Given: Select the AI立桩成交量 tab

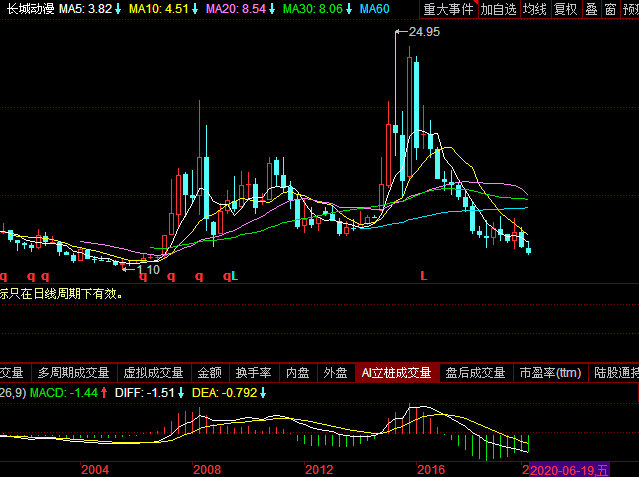Looking at the screenshot, I should pyautogui.click(x=397, y=373).
